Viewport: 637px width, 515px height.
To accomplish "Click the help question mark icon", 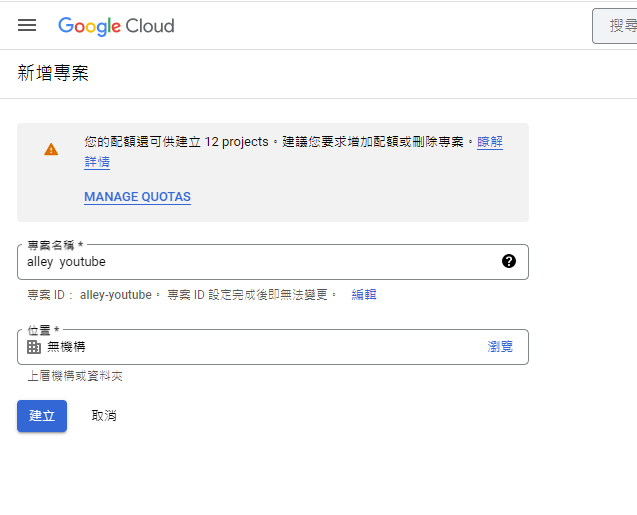I will coord(509,261).
